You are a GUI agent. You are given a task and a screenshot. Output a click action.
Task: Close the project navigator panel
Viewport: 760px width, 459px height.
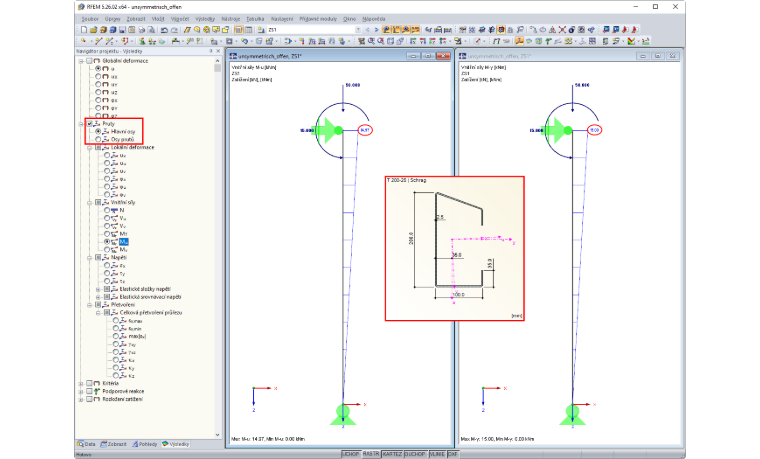coord(218,51)
